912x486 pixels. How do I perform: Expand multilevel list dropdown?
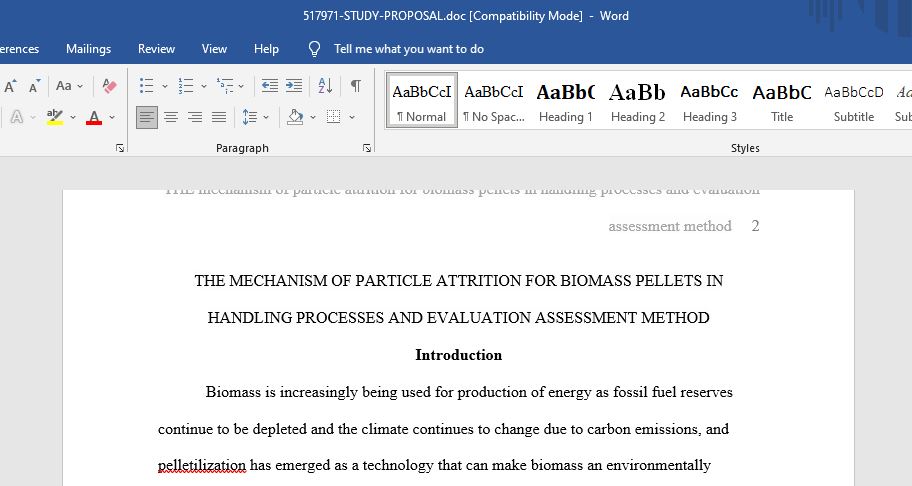click(x=241, y=86)
